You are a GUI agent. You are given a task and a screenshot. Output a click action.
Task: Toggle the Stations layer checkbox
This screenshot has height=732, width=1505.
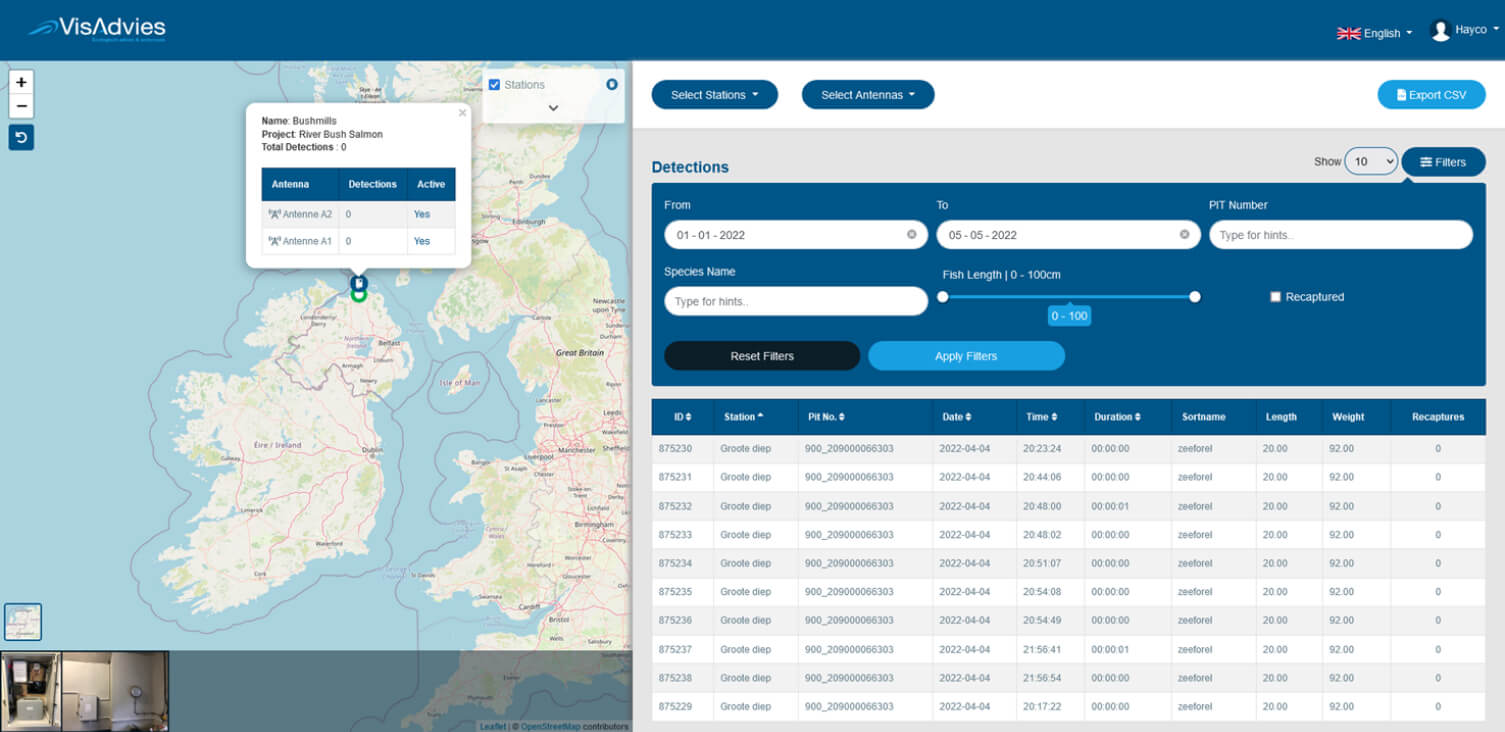(x=494, y=85)
